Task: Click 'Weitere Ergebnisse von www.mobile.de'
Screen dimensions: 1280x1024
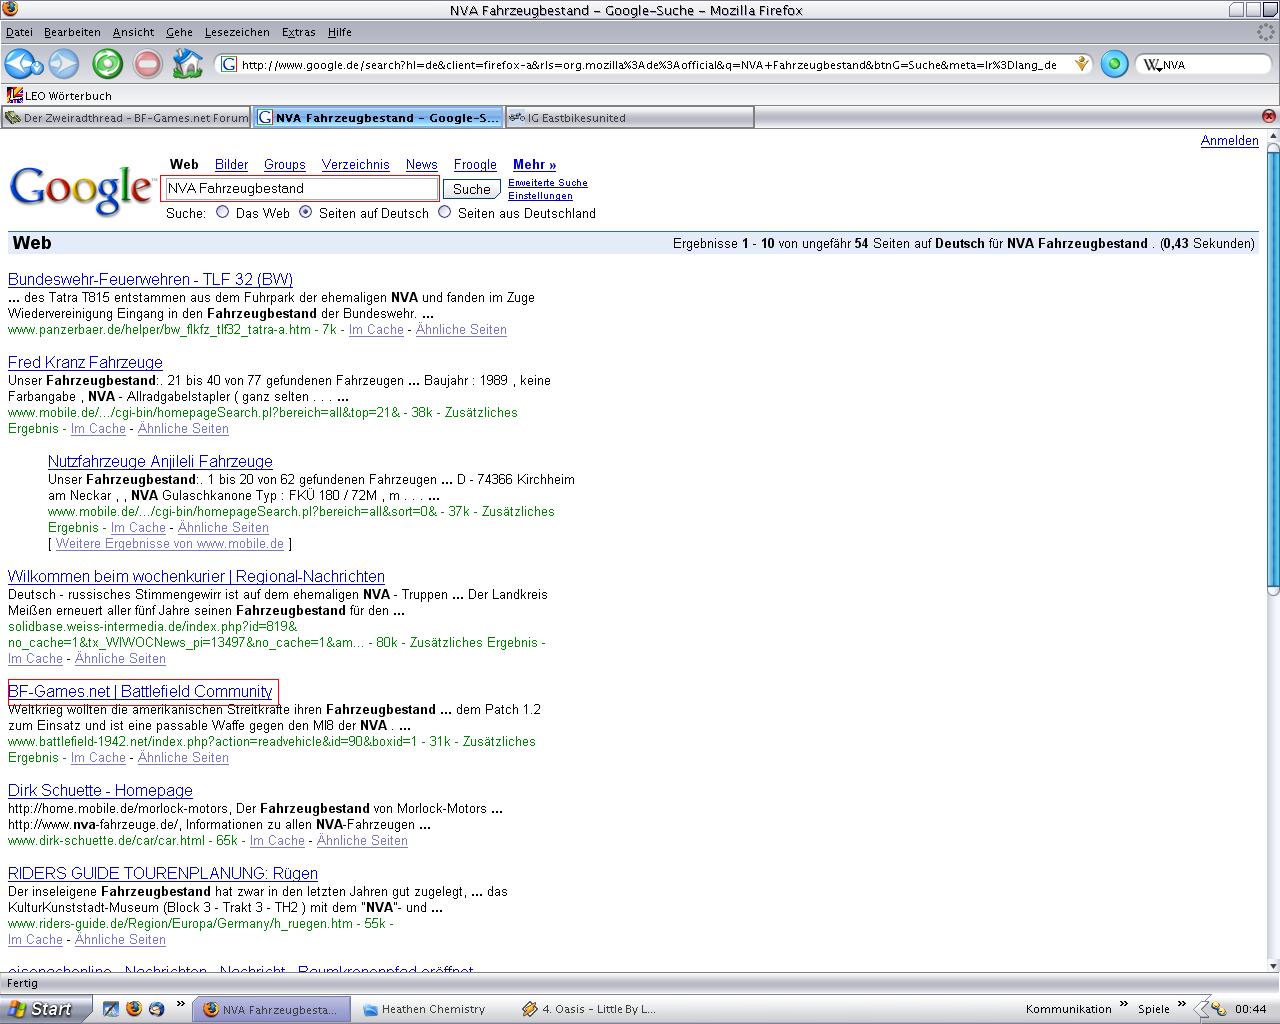Action: click(170, 544)
